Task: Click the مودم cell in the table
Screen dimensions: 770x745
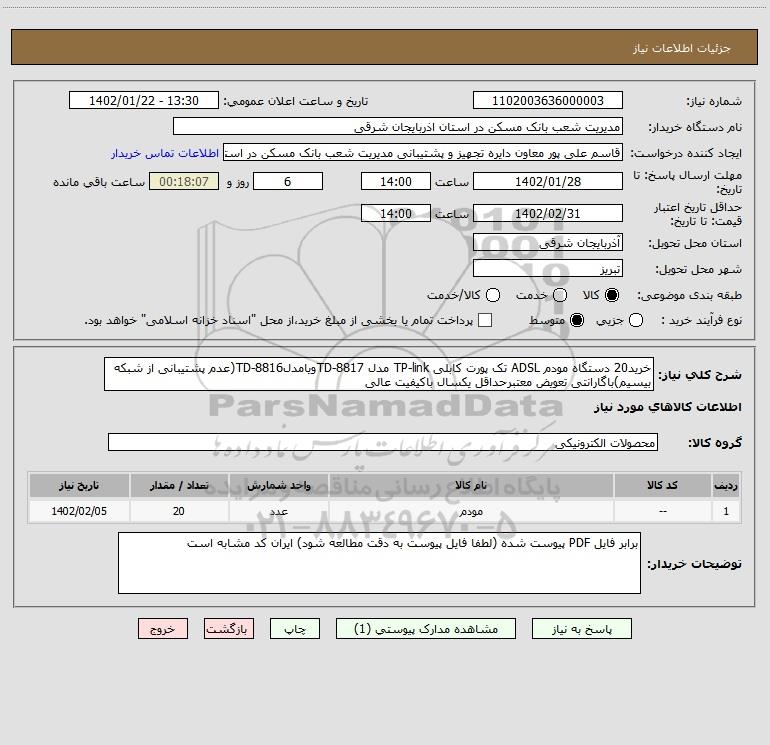Action: [471, 511]
